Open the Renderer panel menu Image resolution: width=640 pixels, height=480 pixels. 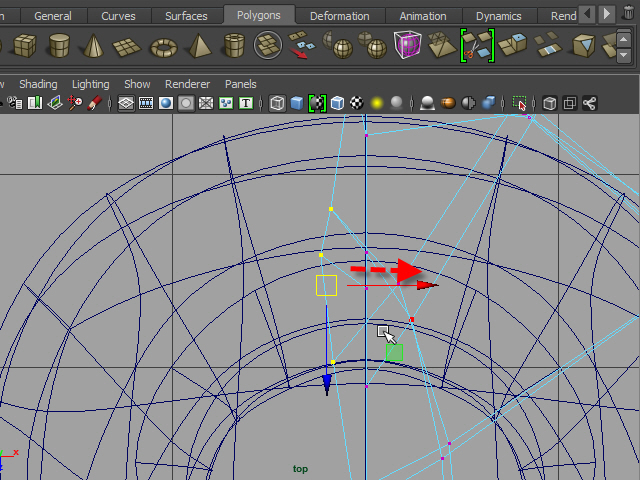click(x=187, y=84)
